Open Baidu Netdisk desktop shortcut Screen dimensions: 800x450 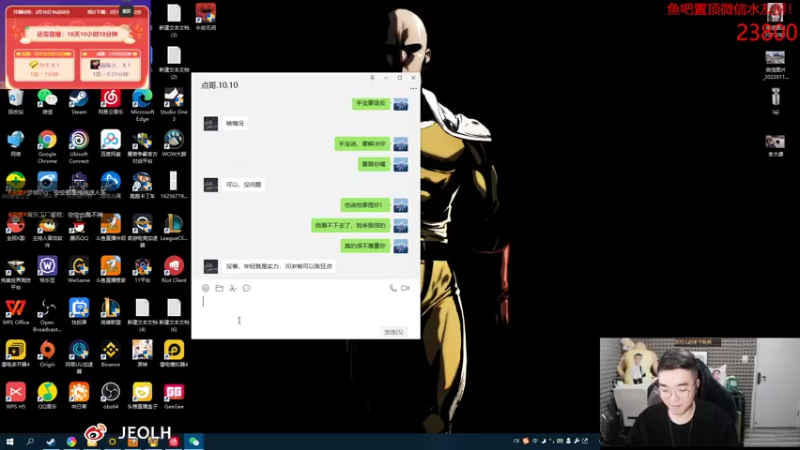point(111,143)
